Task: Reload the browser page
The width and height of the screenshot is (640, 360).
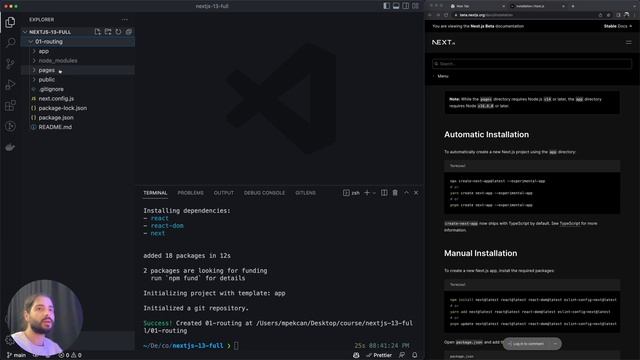Action: [x=446, y=15]
